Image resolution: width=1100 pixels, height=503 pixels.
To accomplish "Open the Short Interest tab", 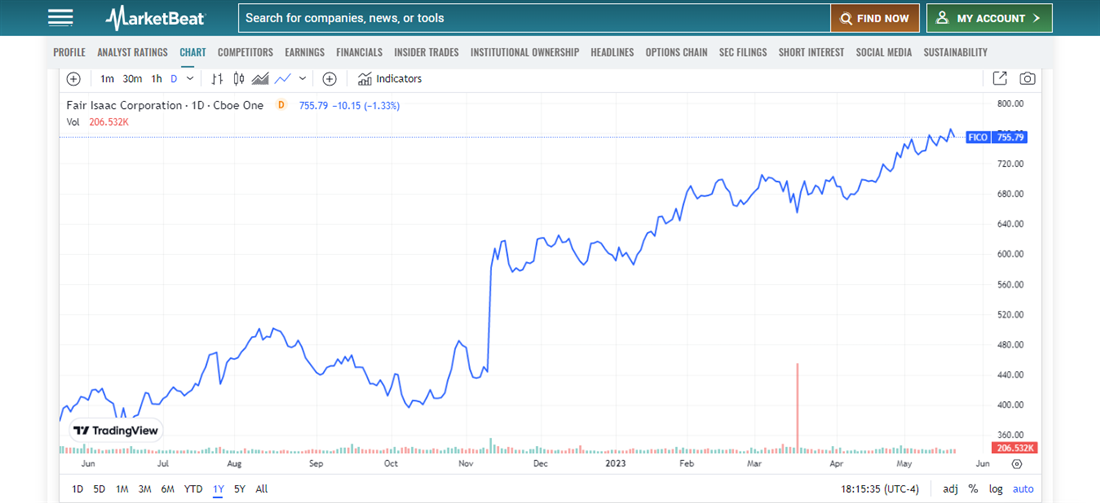I will [x=811, y=52].
